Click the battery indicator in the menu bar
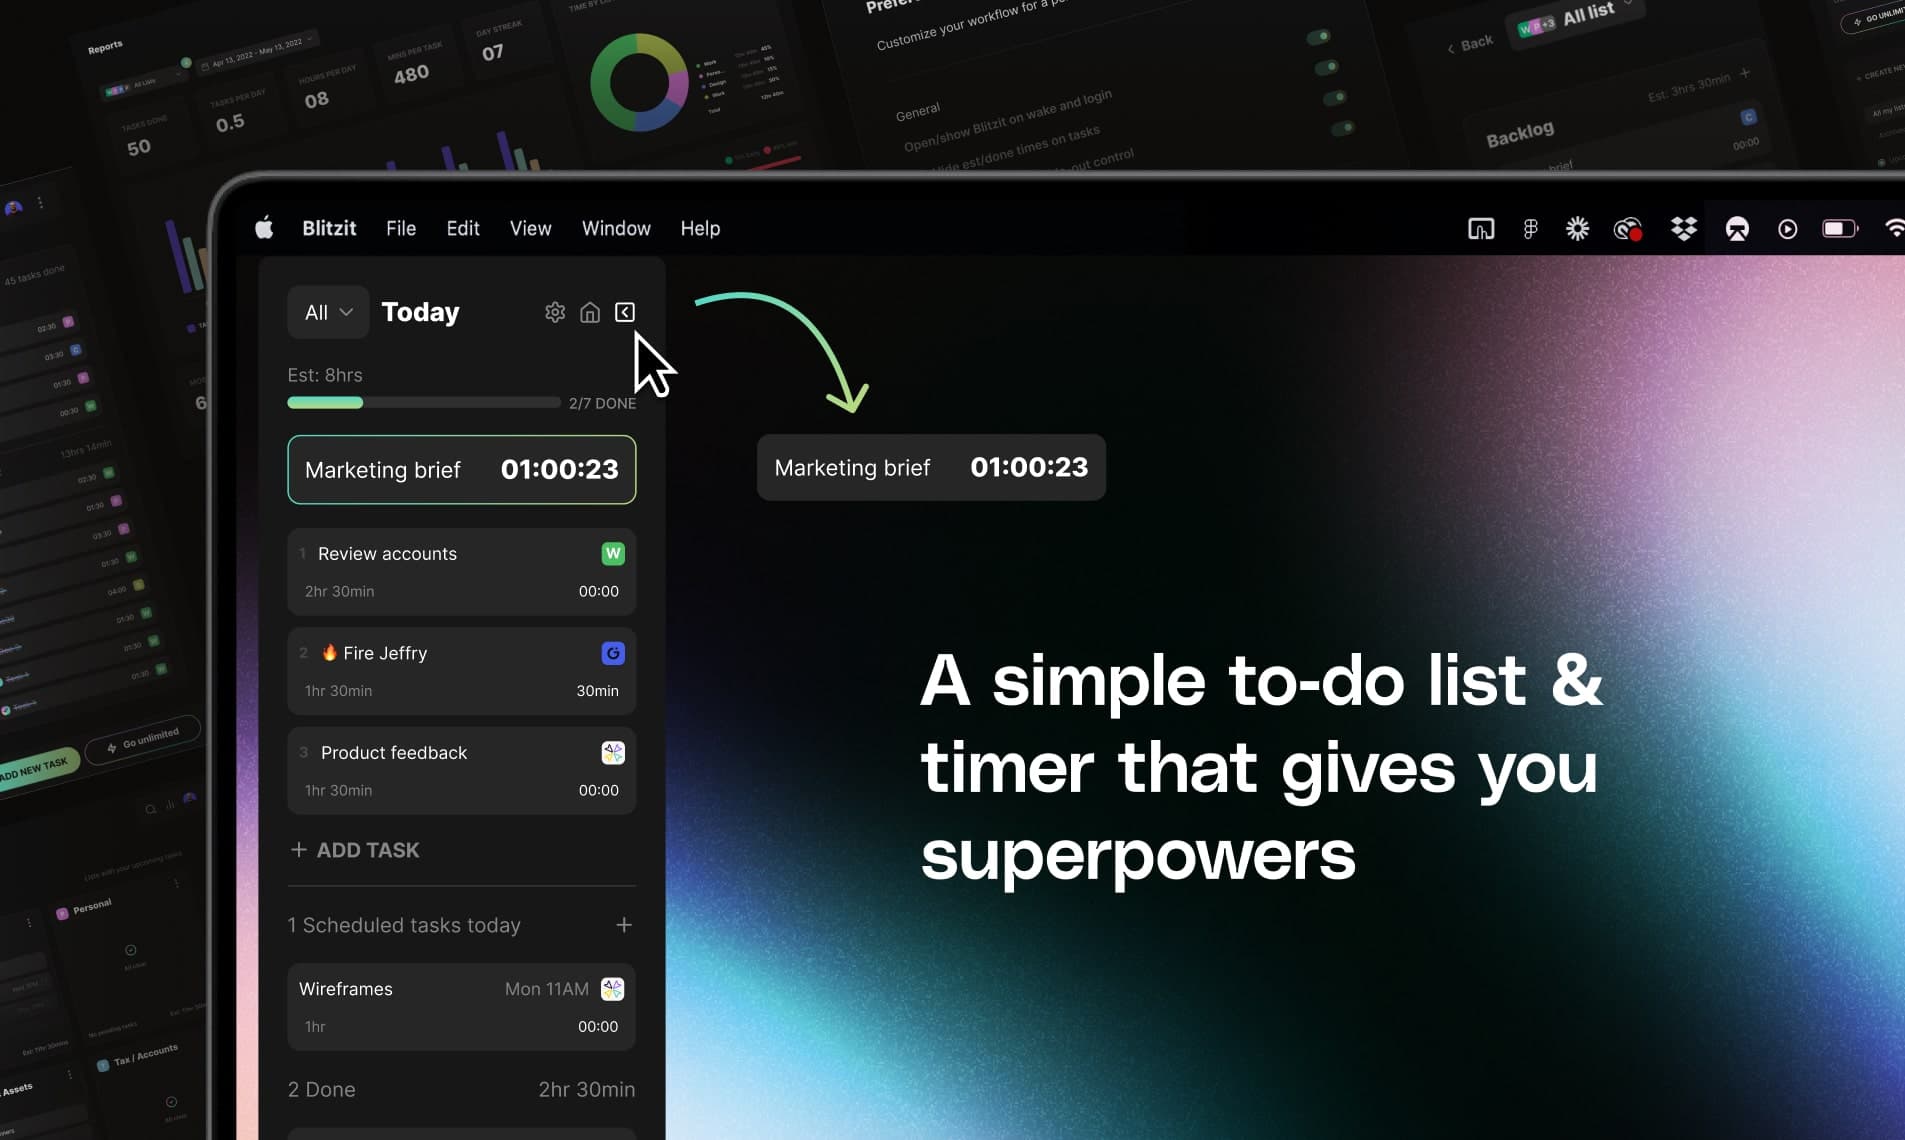 (1840, 228)
